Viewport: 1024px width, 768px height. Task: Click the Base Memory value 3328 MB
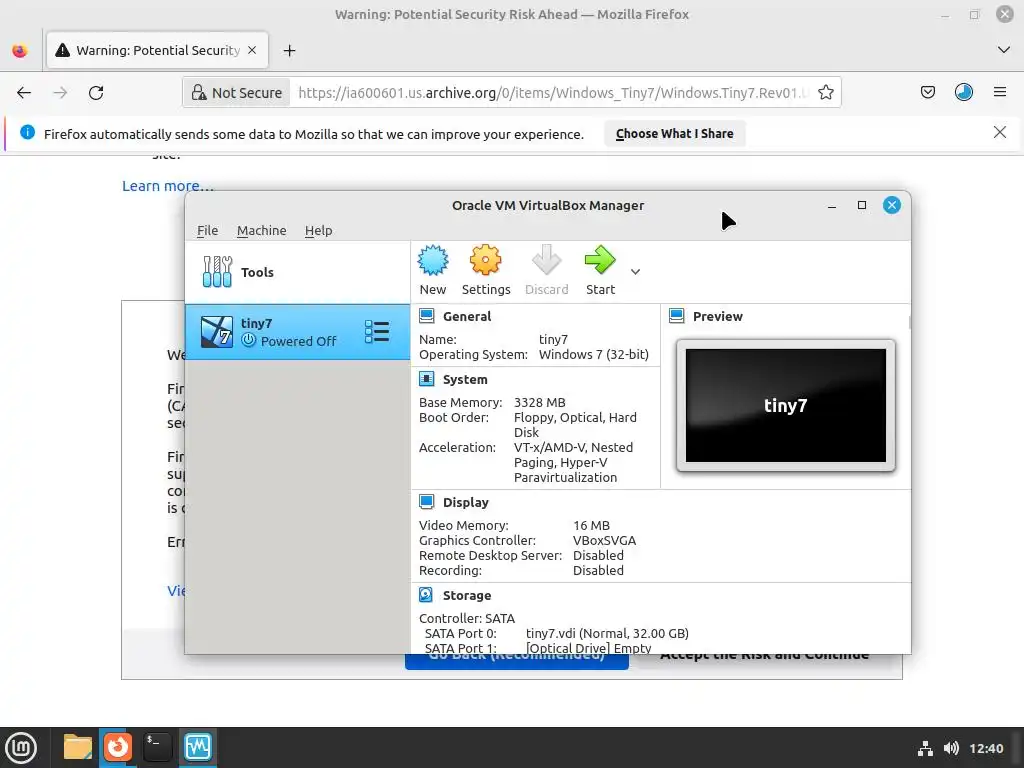539,402
